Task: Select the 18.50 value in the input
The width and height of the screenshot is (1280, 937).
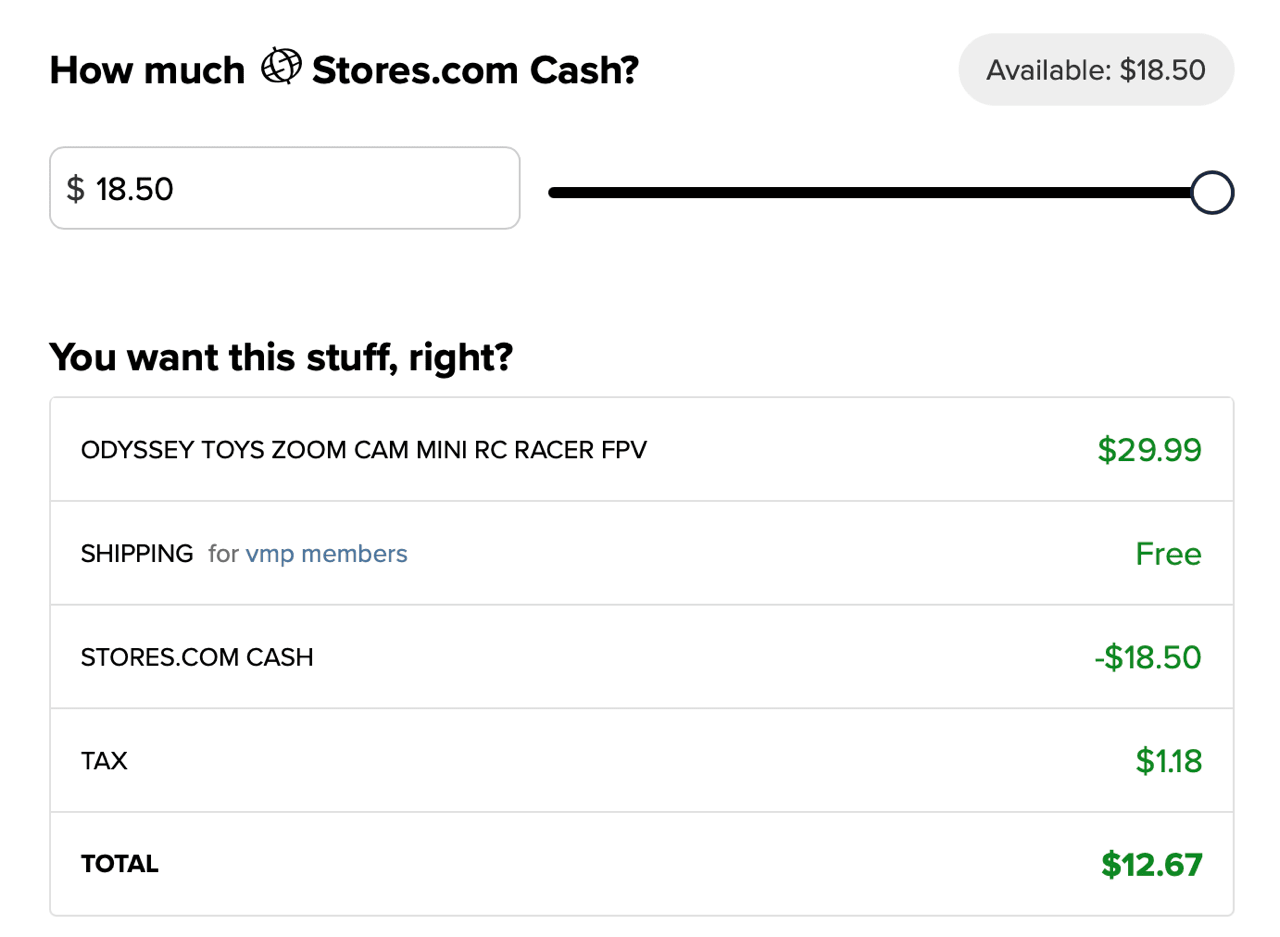Action: pyautogui.click(x=135, y=188)
